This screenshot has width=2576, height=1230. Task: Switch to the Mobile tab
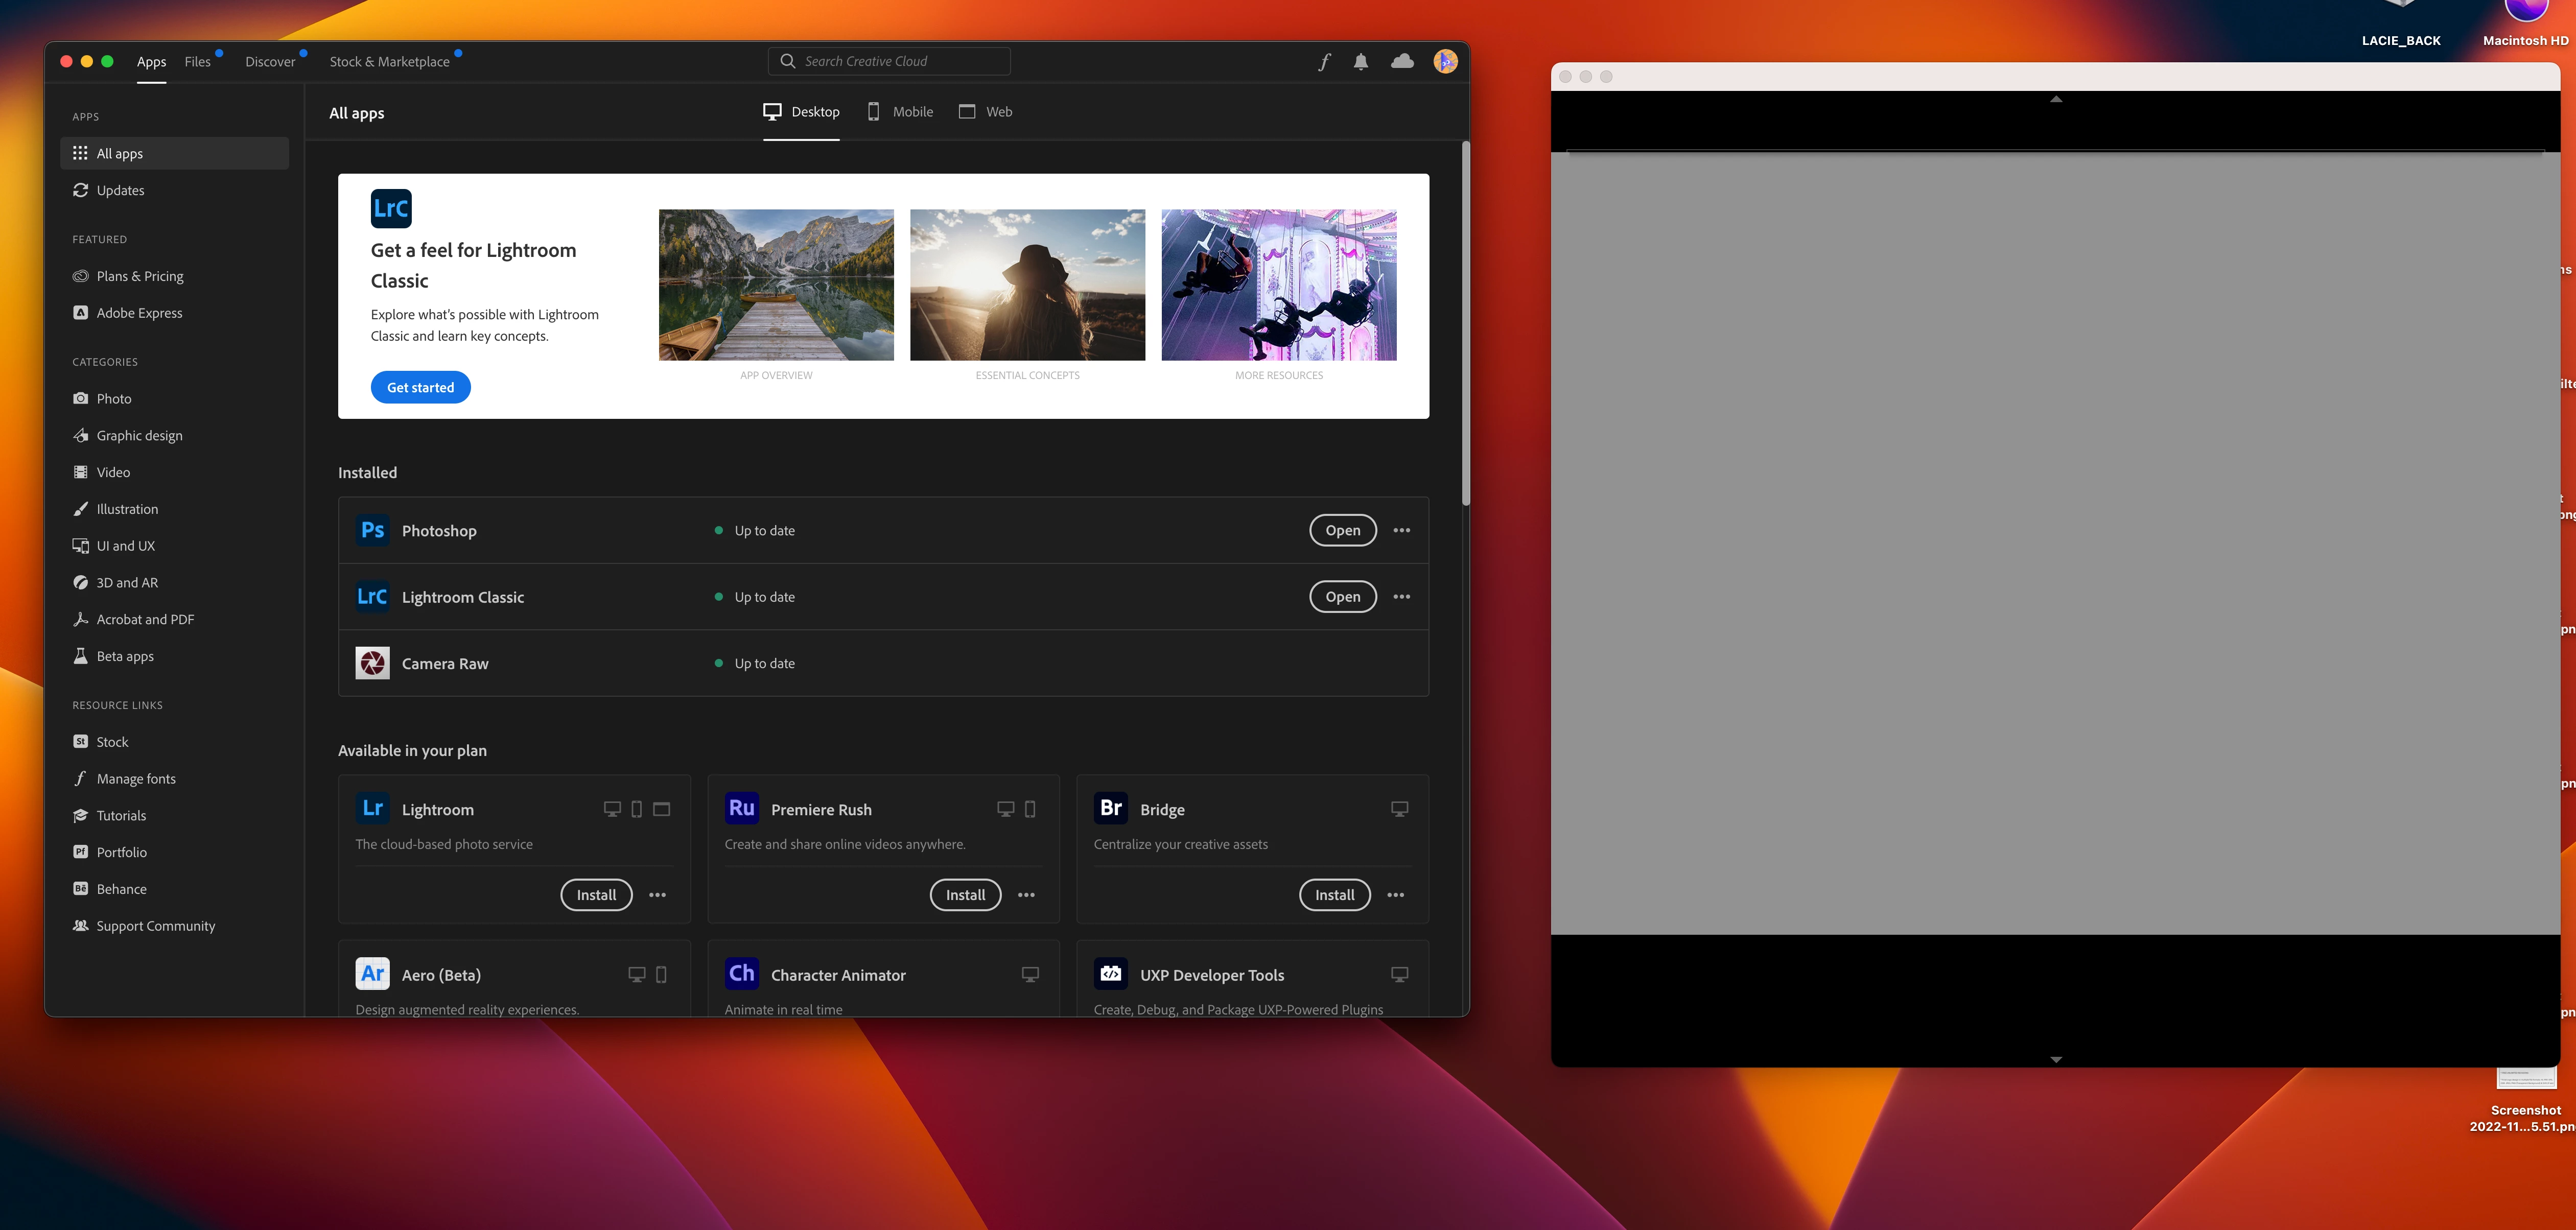900,112
